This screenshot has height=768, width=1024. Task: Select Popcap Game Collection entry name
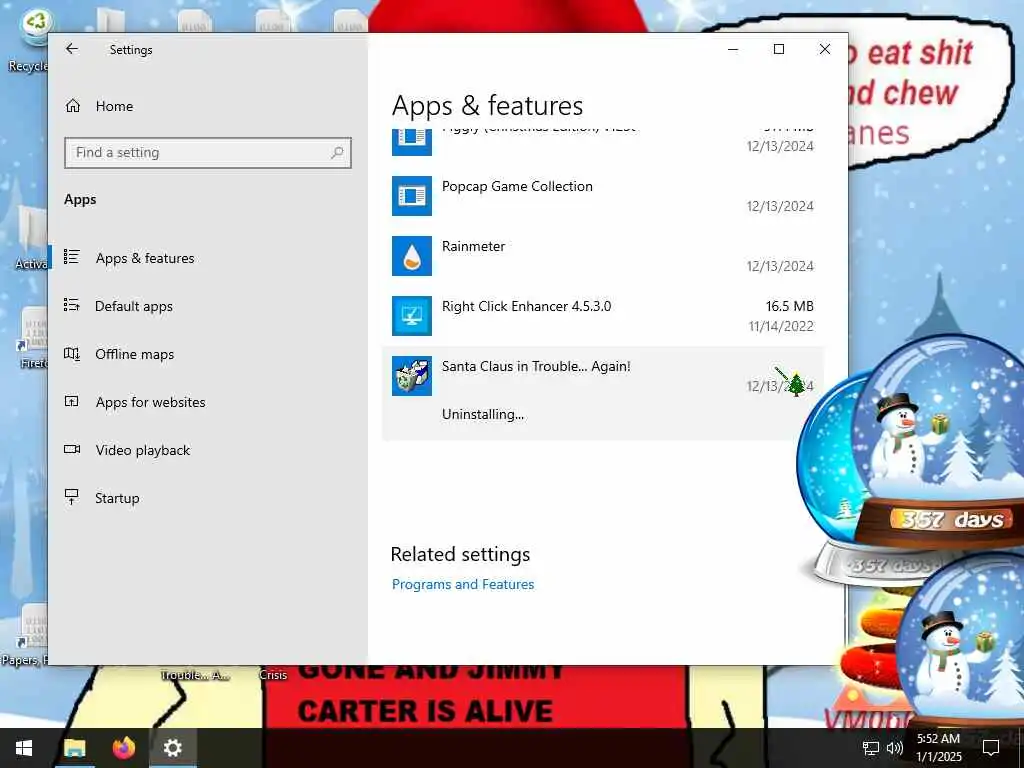[517, 186]
